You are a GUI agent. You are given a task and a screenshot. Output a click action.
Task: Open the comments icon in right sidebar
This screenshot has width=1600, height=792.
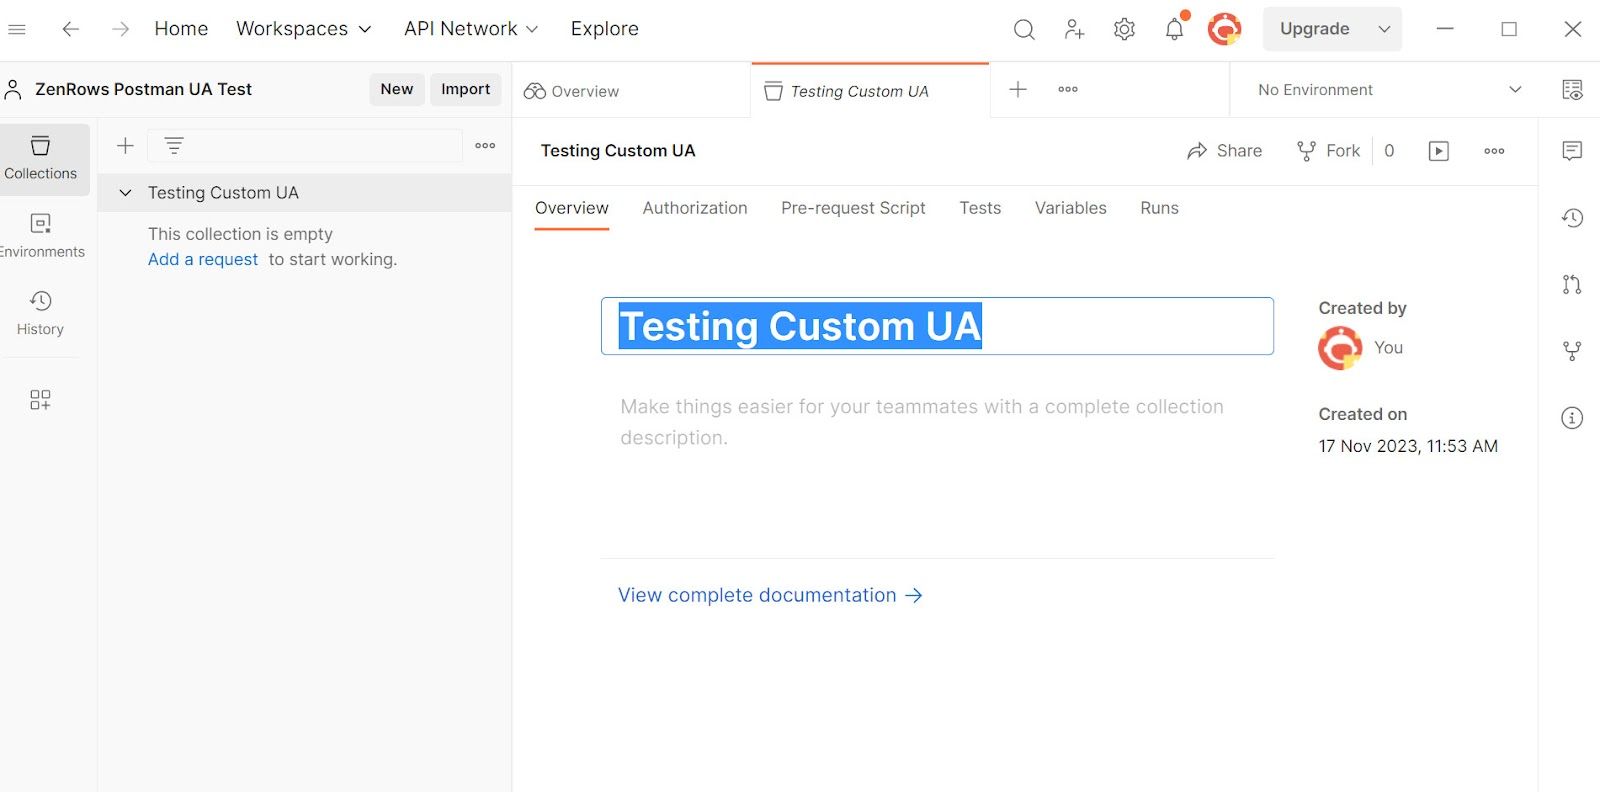1572,151
